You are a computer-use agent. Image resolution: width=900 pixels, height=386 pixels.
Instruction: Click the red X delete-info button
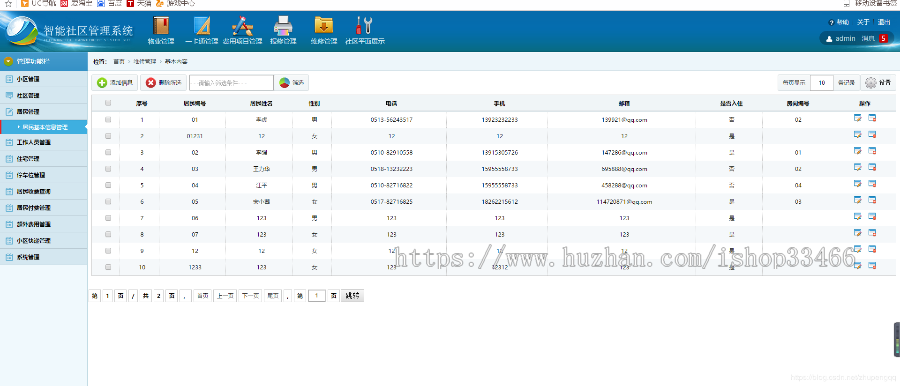click(x=163, y=83)
